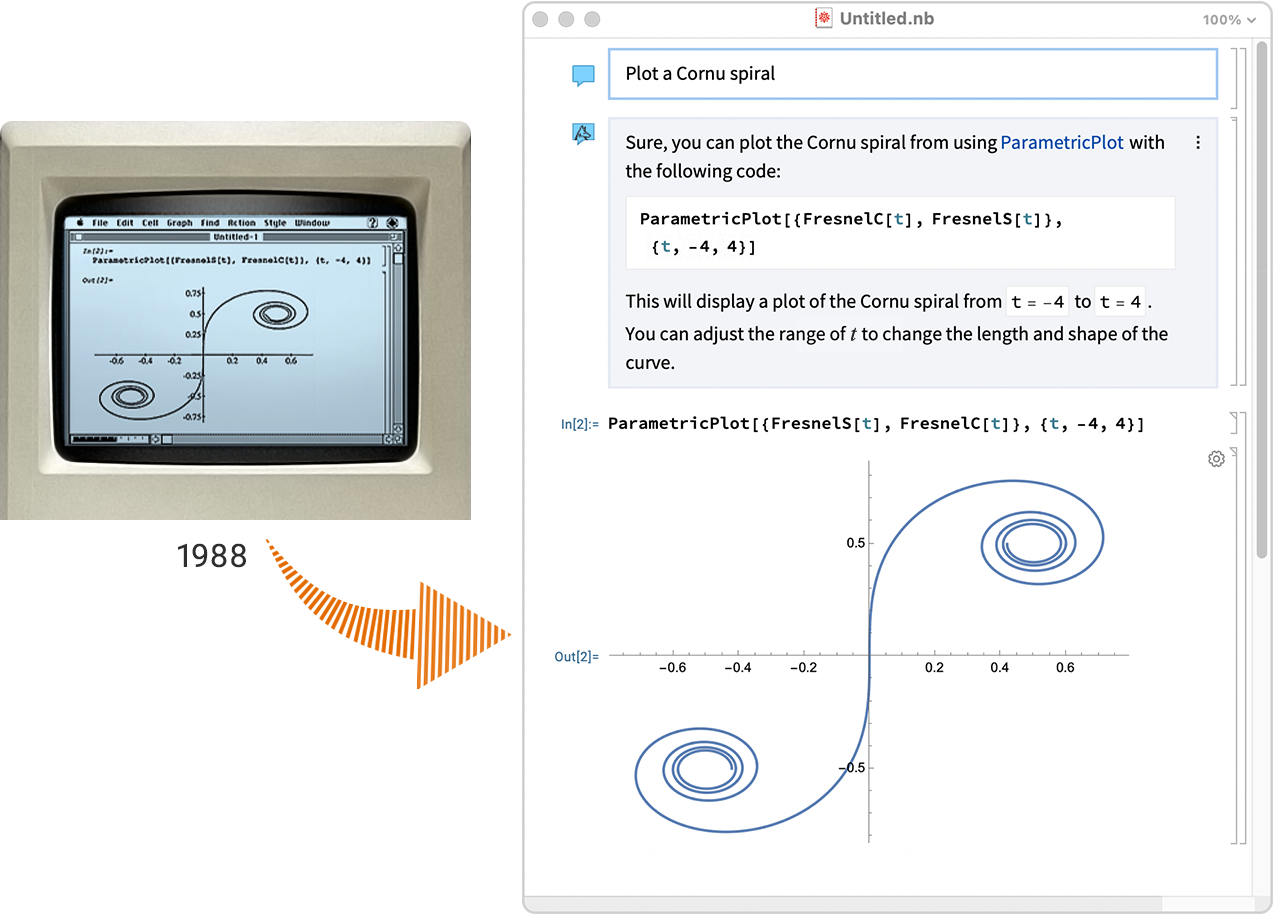Viewport: 1280px width, 914px height.
Task: Click the AI assistant icon next to the response
Action: tap(583, 132)
